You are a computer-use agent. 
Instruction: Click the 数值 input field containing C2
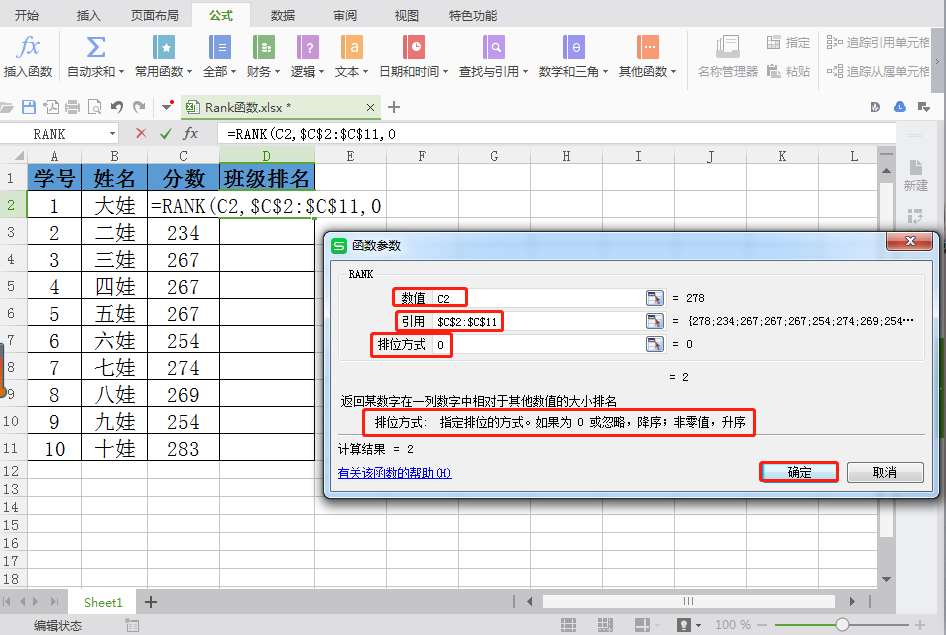coord(538,298)
